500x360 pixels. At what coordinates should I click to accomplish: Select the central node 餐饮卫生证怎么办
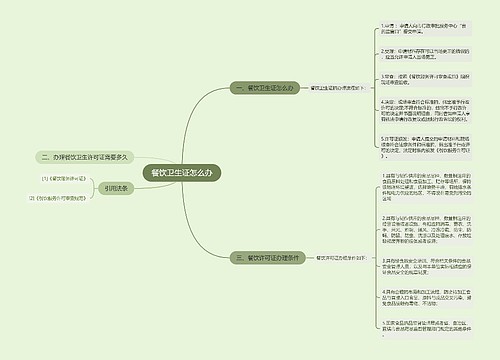pyautogui.click(x=182, y=173)
